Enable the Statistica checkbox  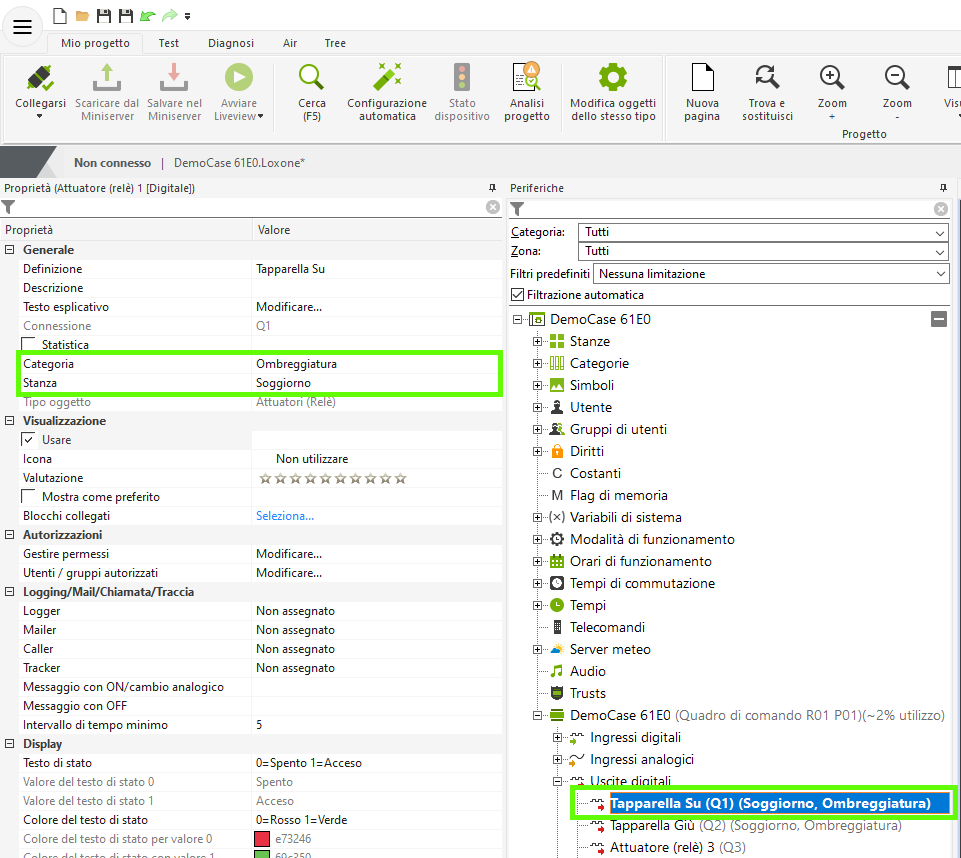pos(29,345)
